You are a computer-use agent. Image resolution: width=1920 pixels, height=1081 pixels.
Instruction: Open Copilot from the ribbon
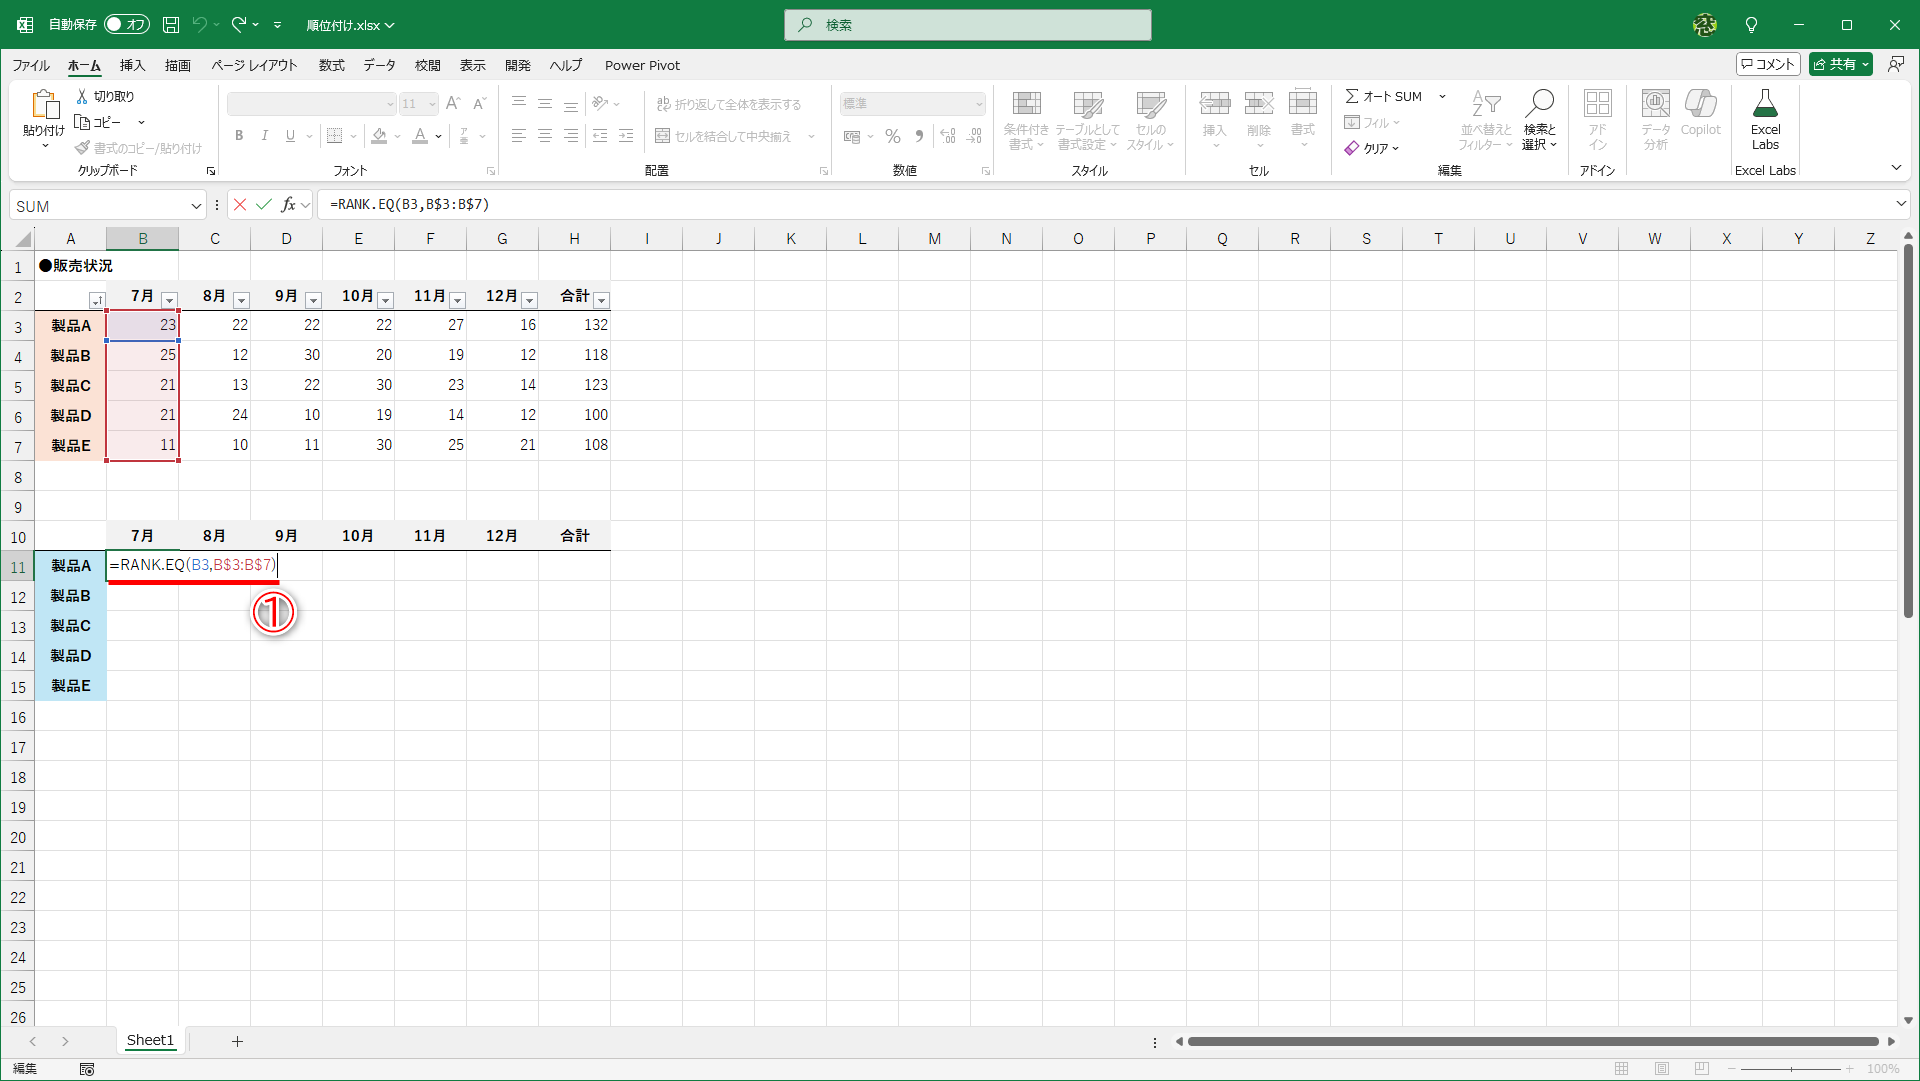pos(1700,110)
